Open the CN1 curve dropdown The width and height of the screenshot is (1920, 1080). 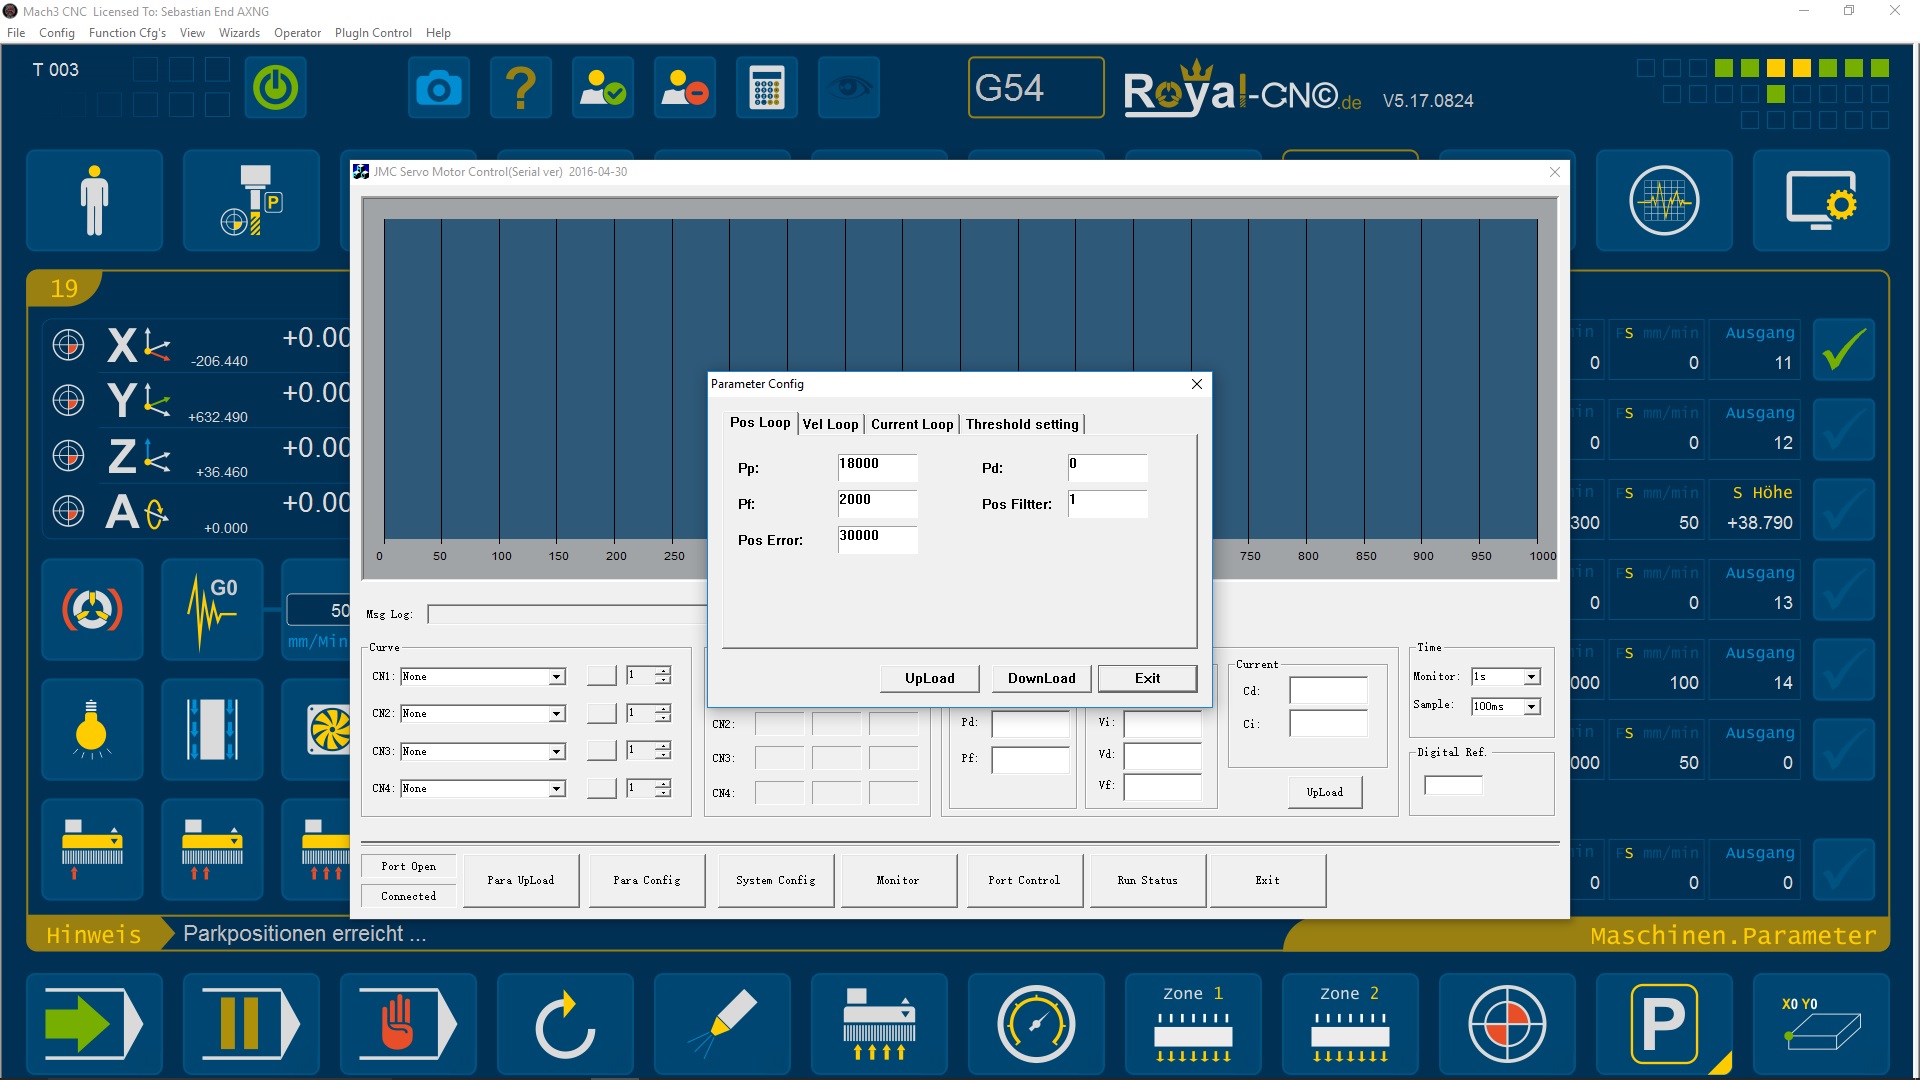pos(556,677)
